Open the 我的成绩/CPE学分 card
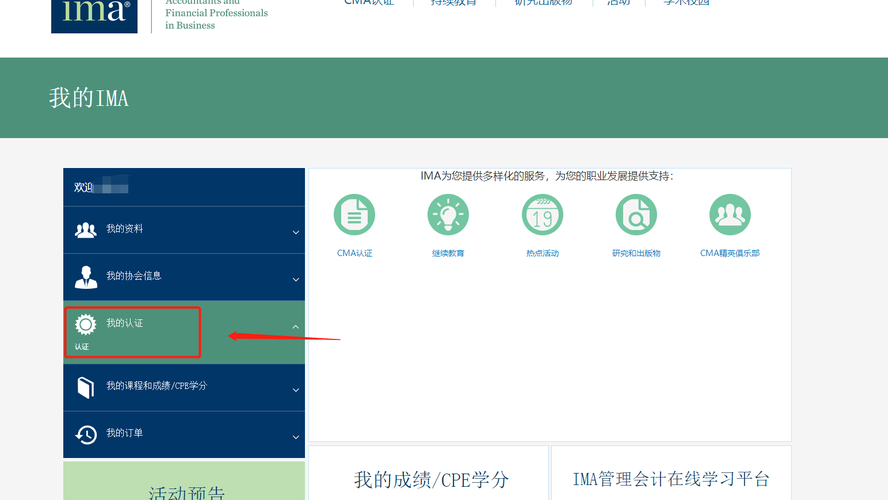The image size is (888, 500). (x=431, y=480)
